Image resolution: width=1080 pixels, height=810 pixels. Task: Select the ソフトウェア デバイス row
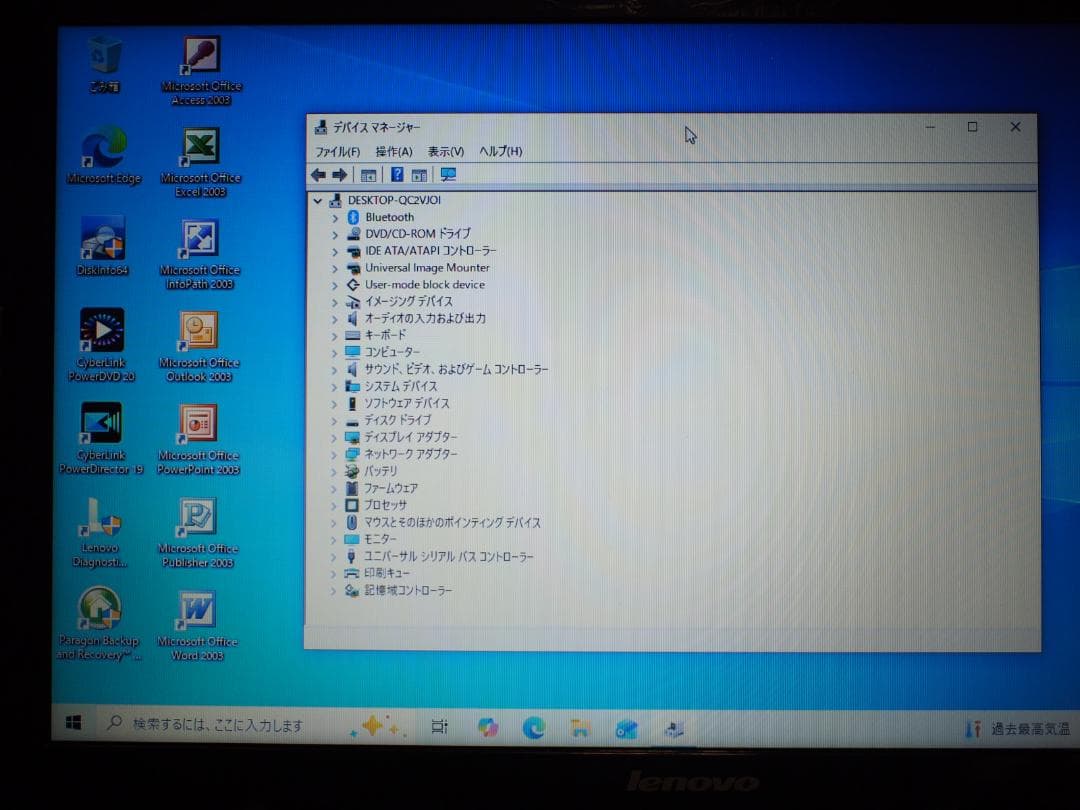pyautogui.click(x=406, y=404)
